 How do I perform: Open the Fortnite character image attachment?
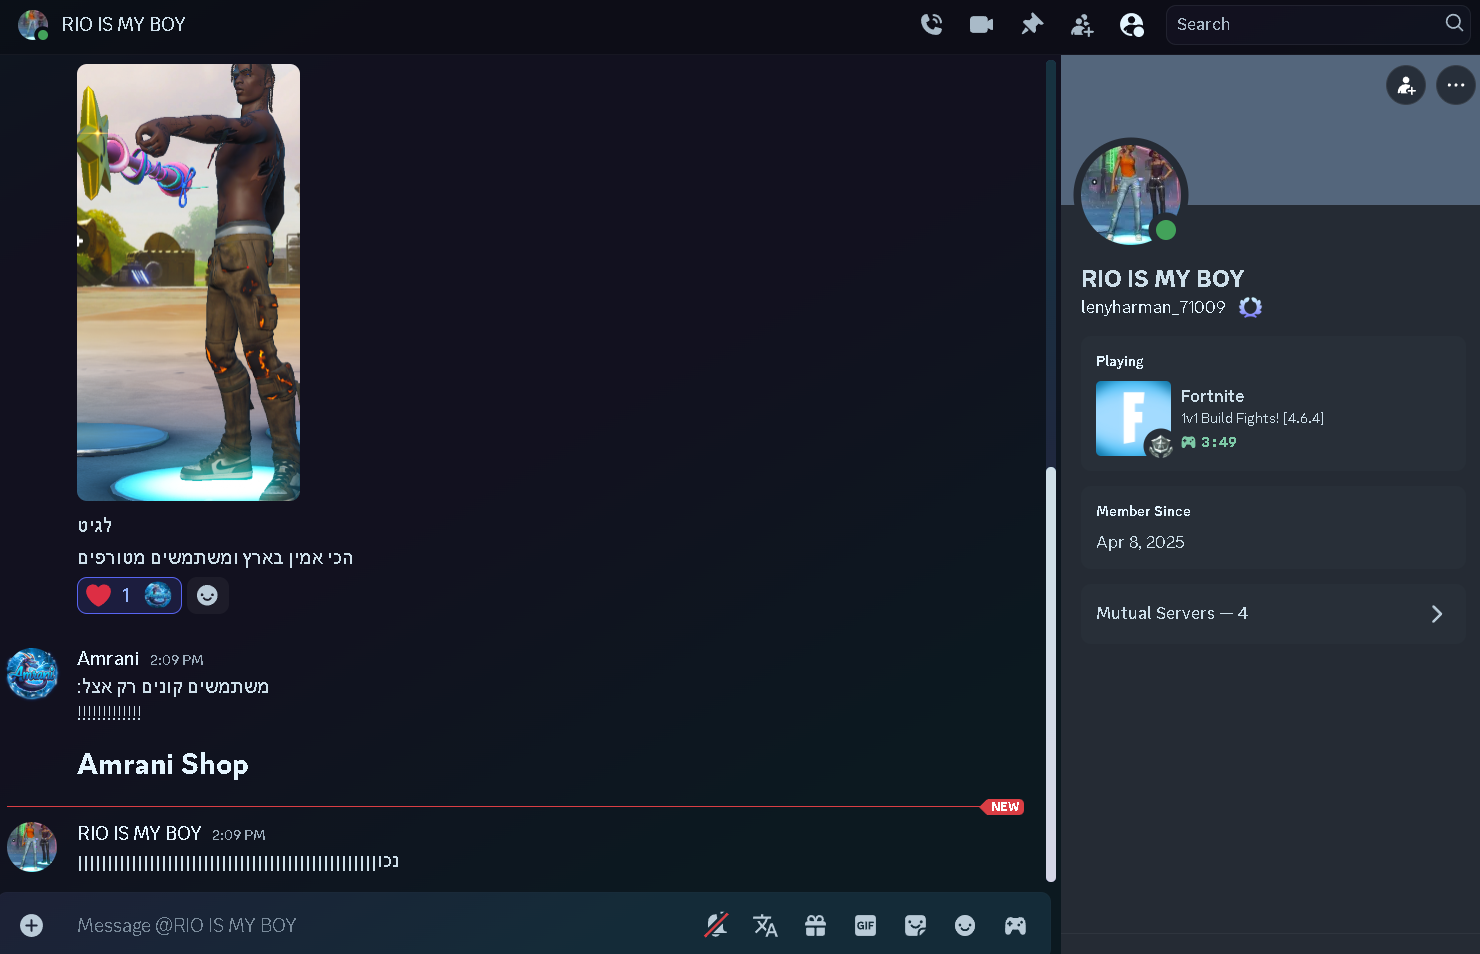[x=188, y=282]
